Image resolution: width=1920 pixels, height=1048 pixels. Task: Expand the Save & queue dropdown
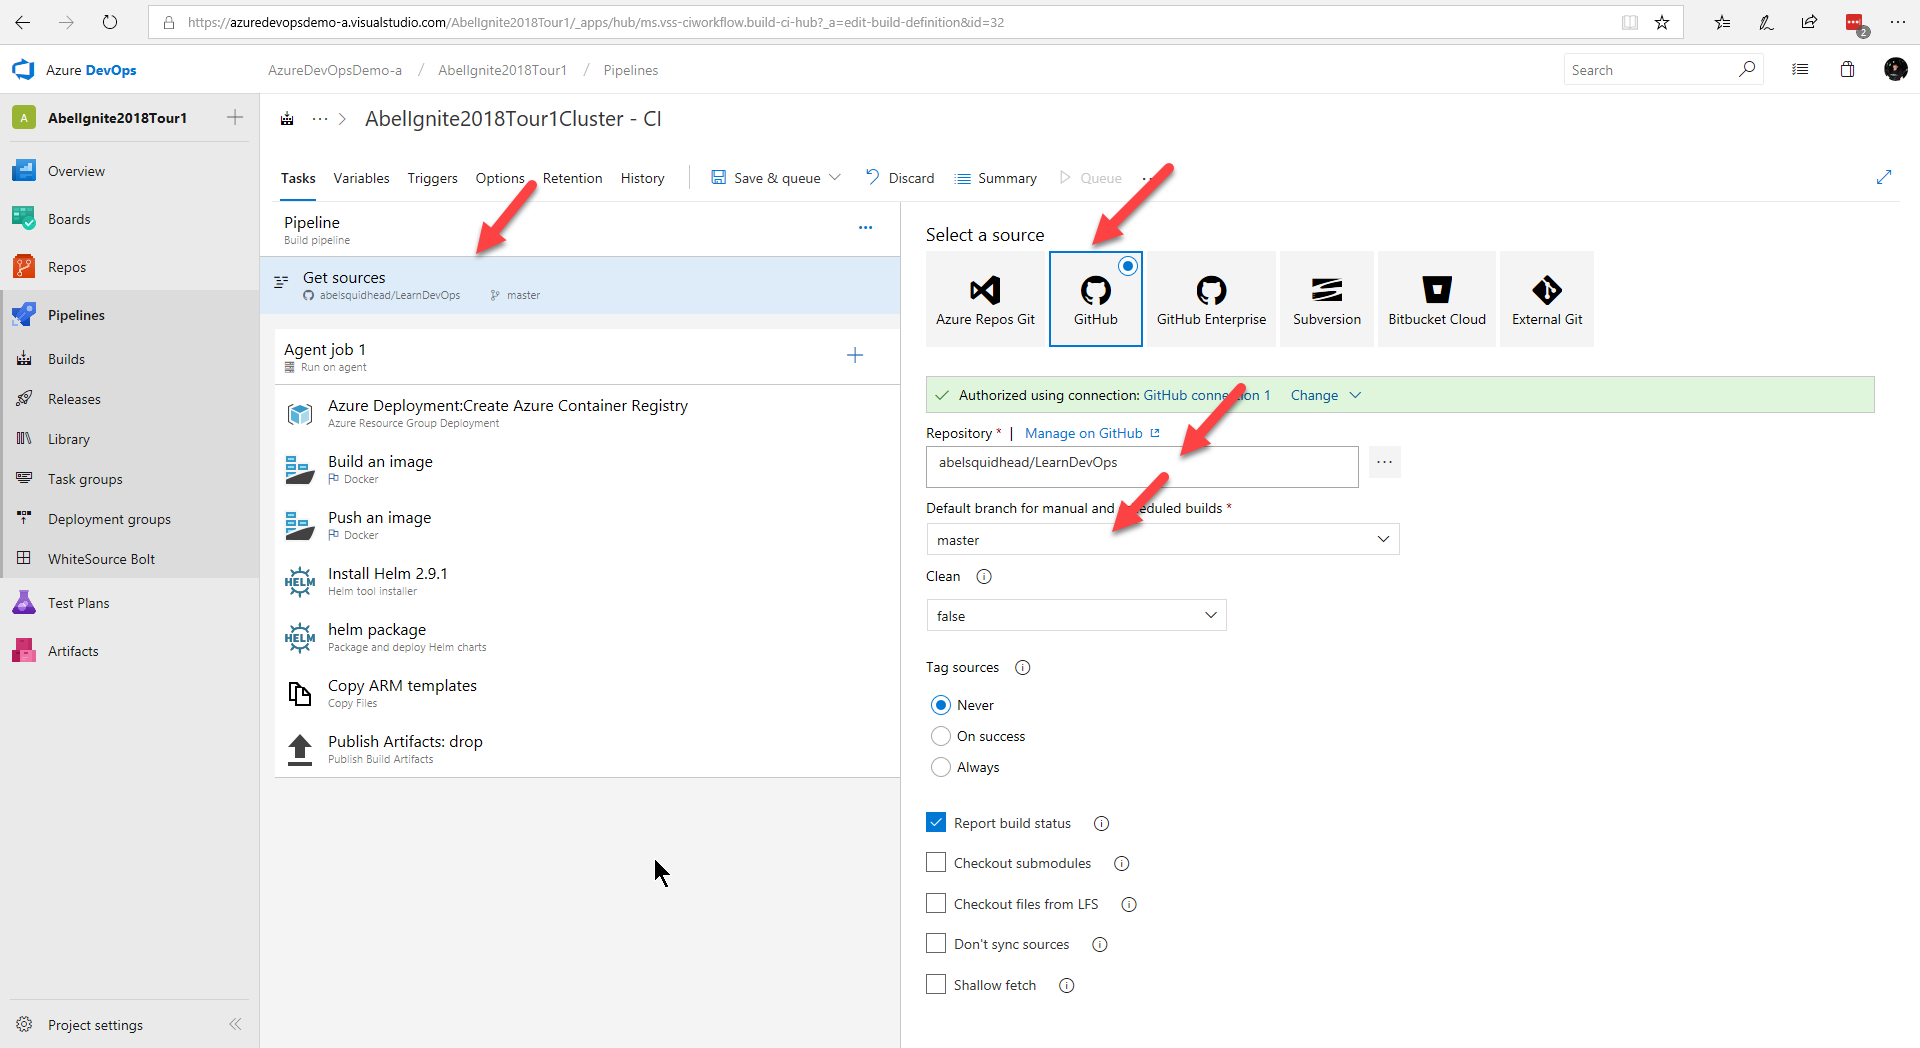[835, 177]
